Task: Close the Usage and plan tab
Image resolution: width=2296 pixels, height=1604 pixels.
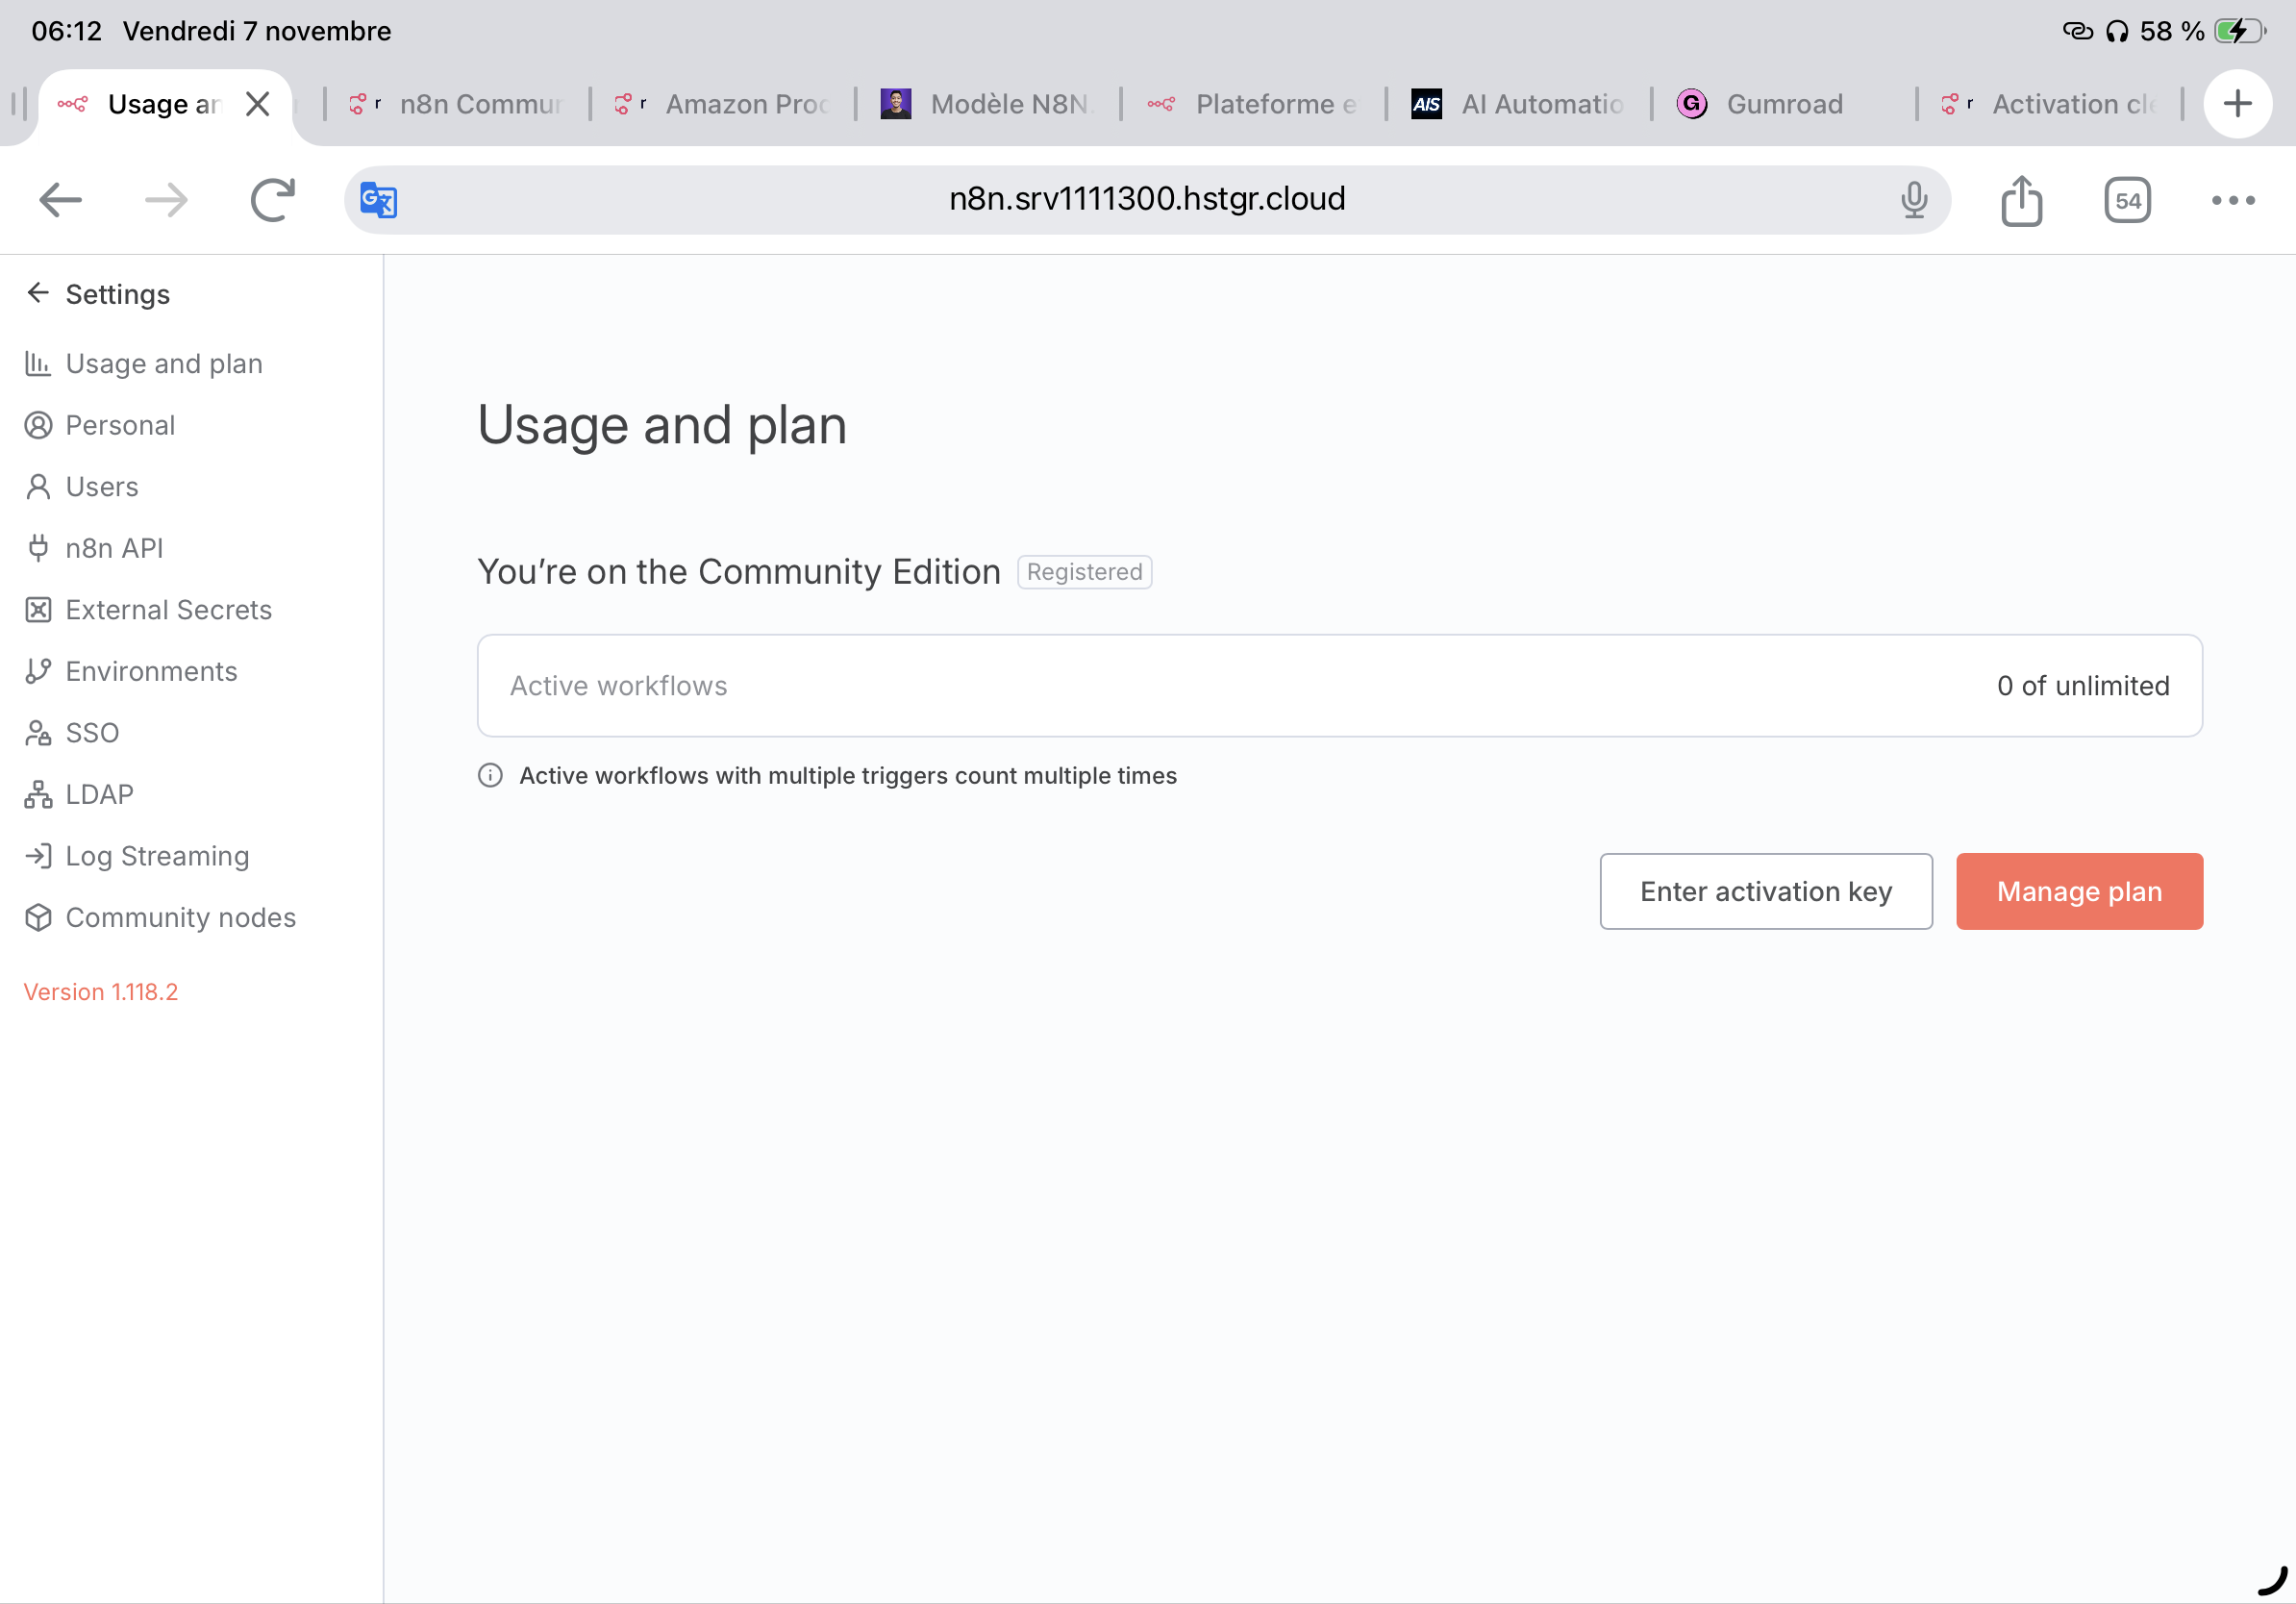Action: 258,104
